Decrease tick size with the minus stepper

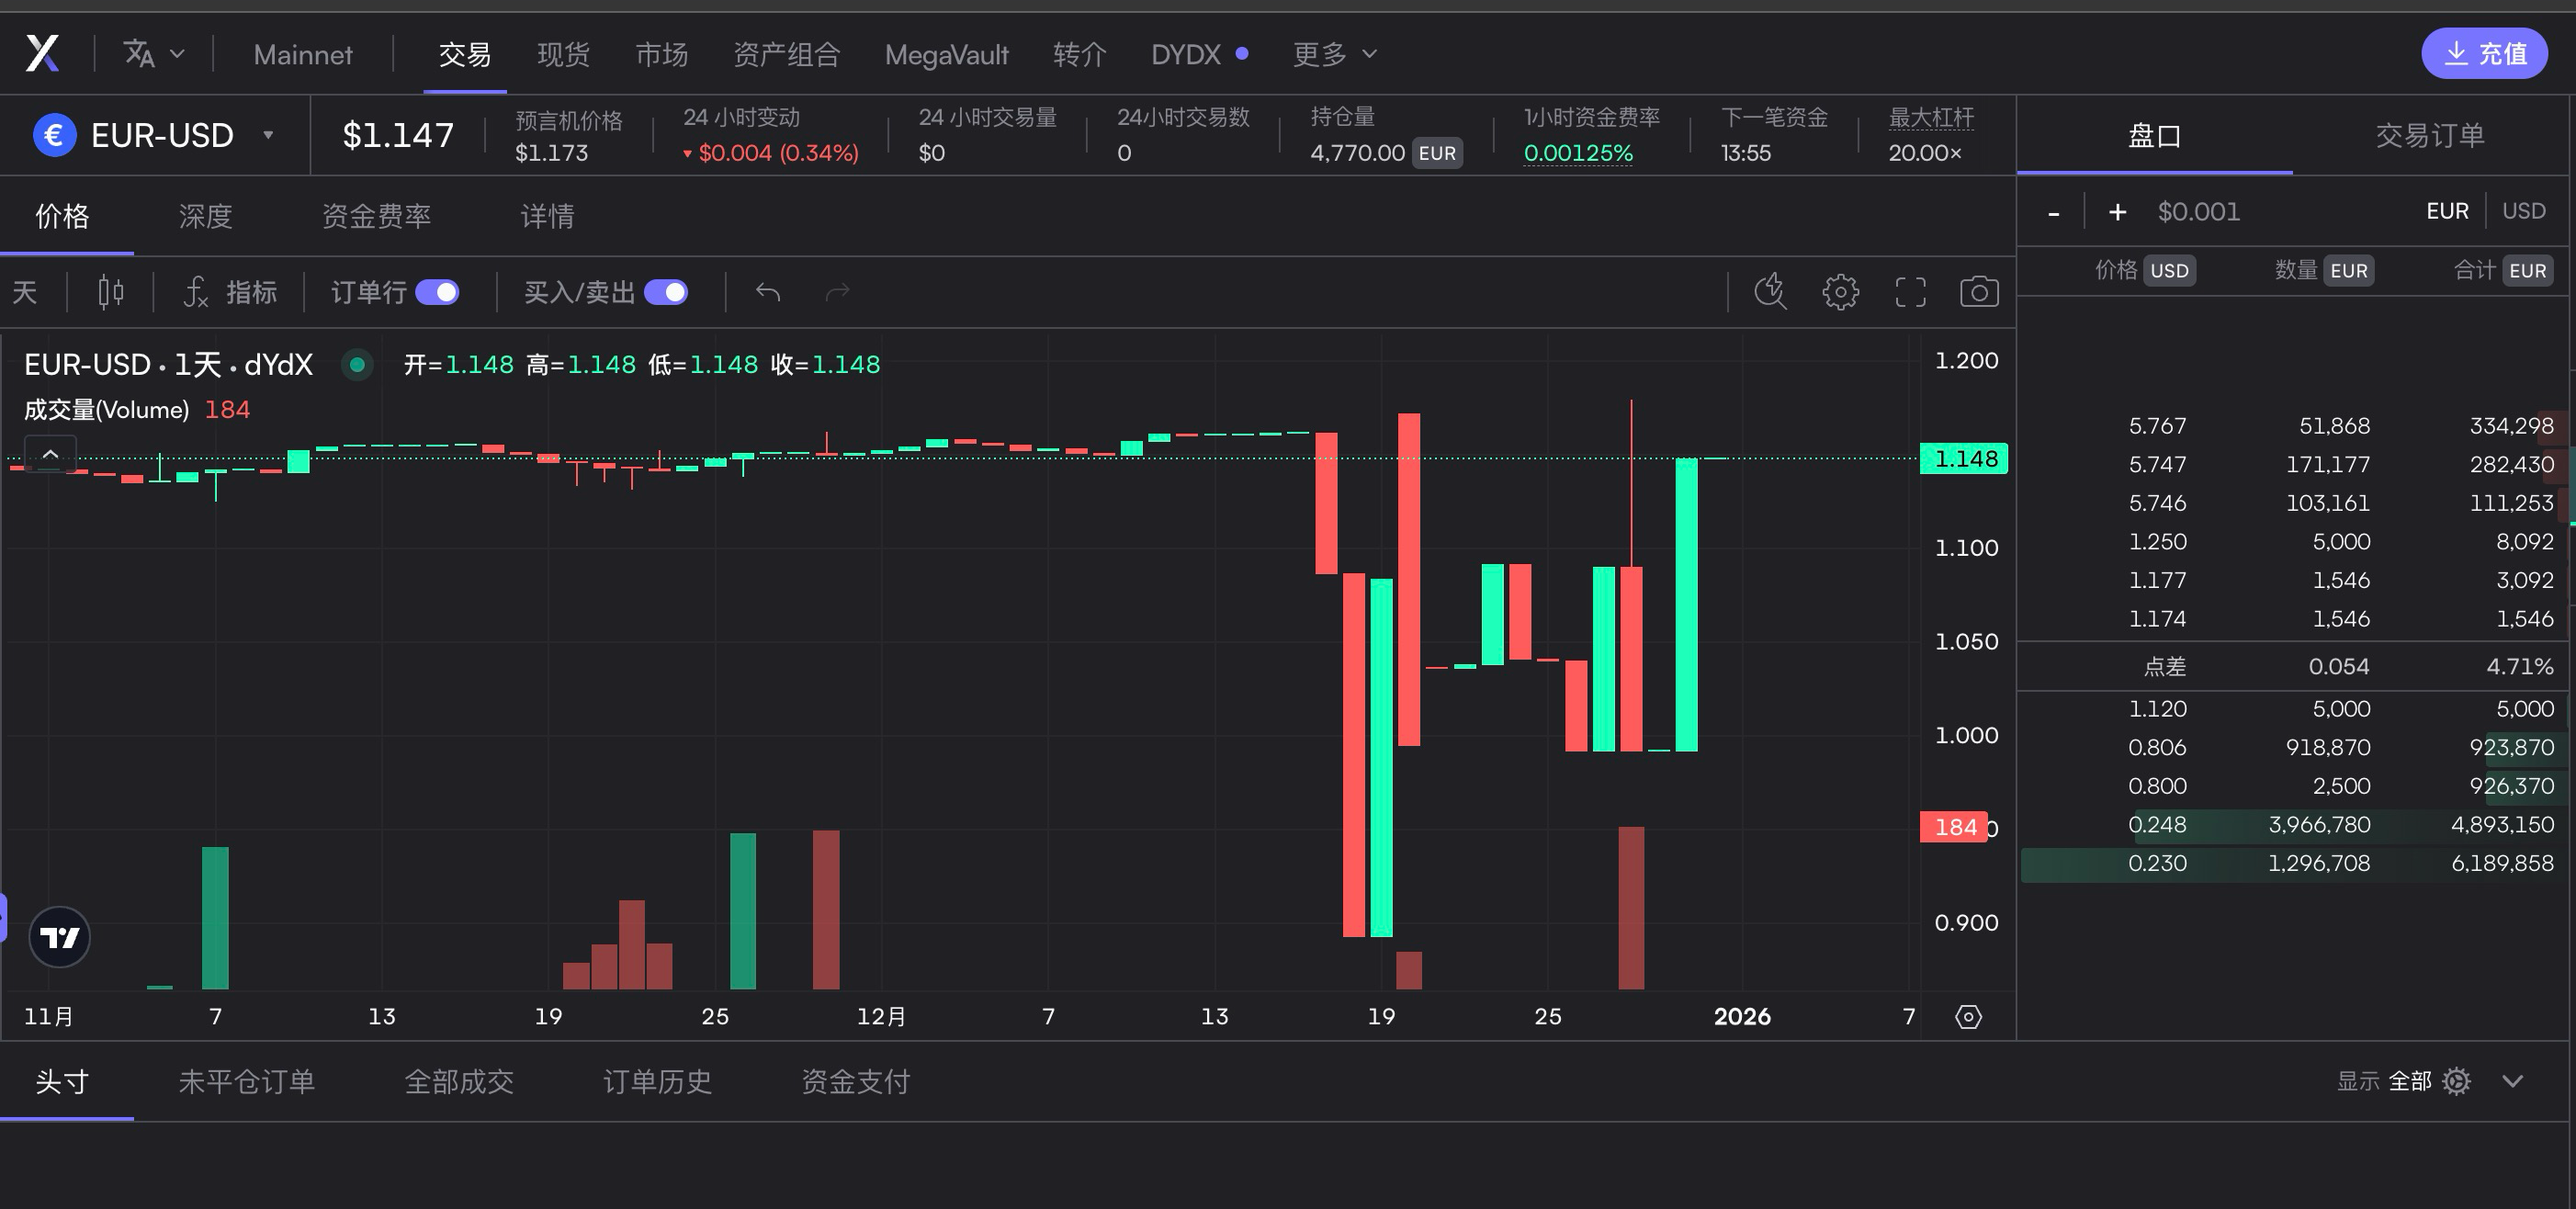[x=2053, y=211]
